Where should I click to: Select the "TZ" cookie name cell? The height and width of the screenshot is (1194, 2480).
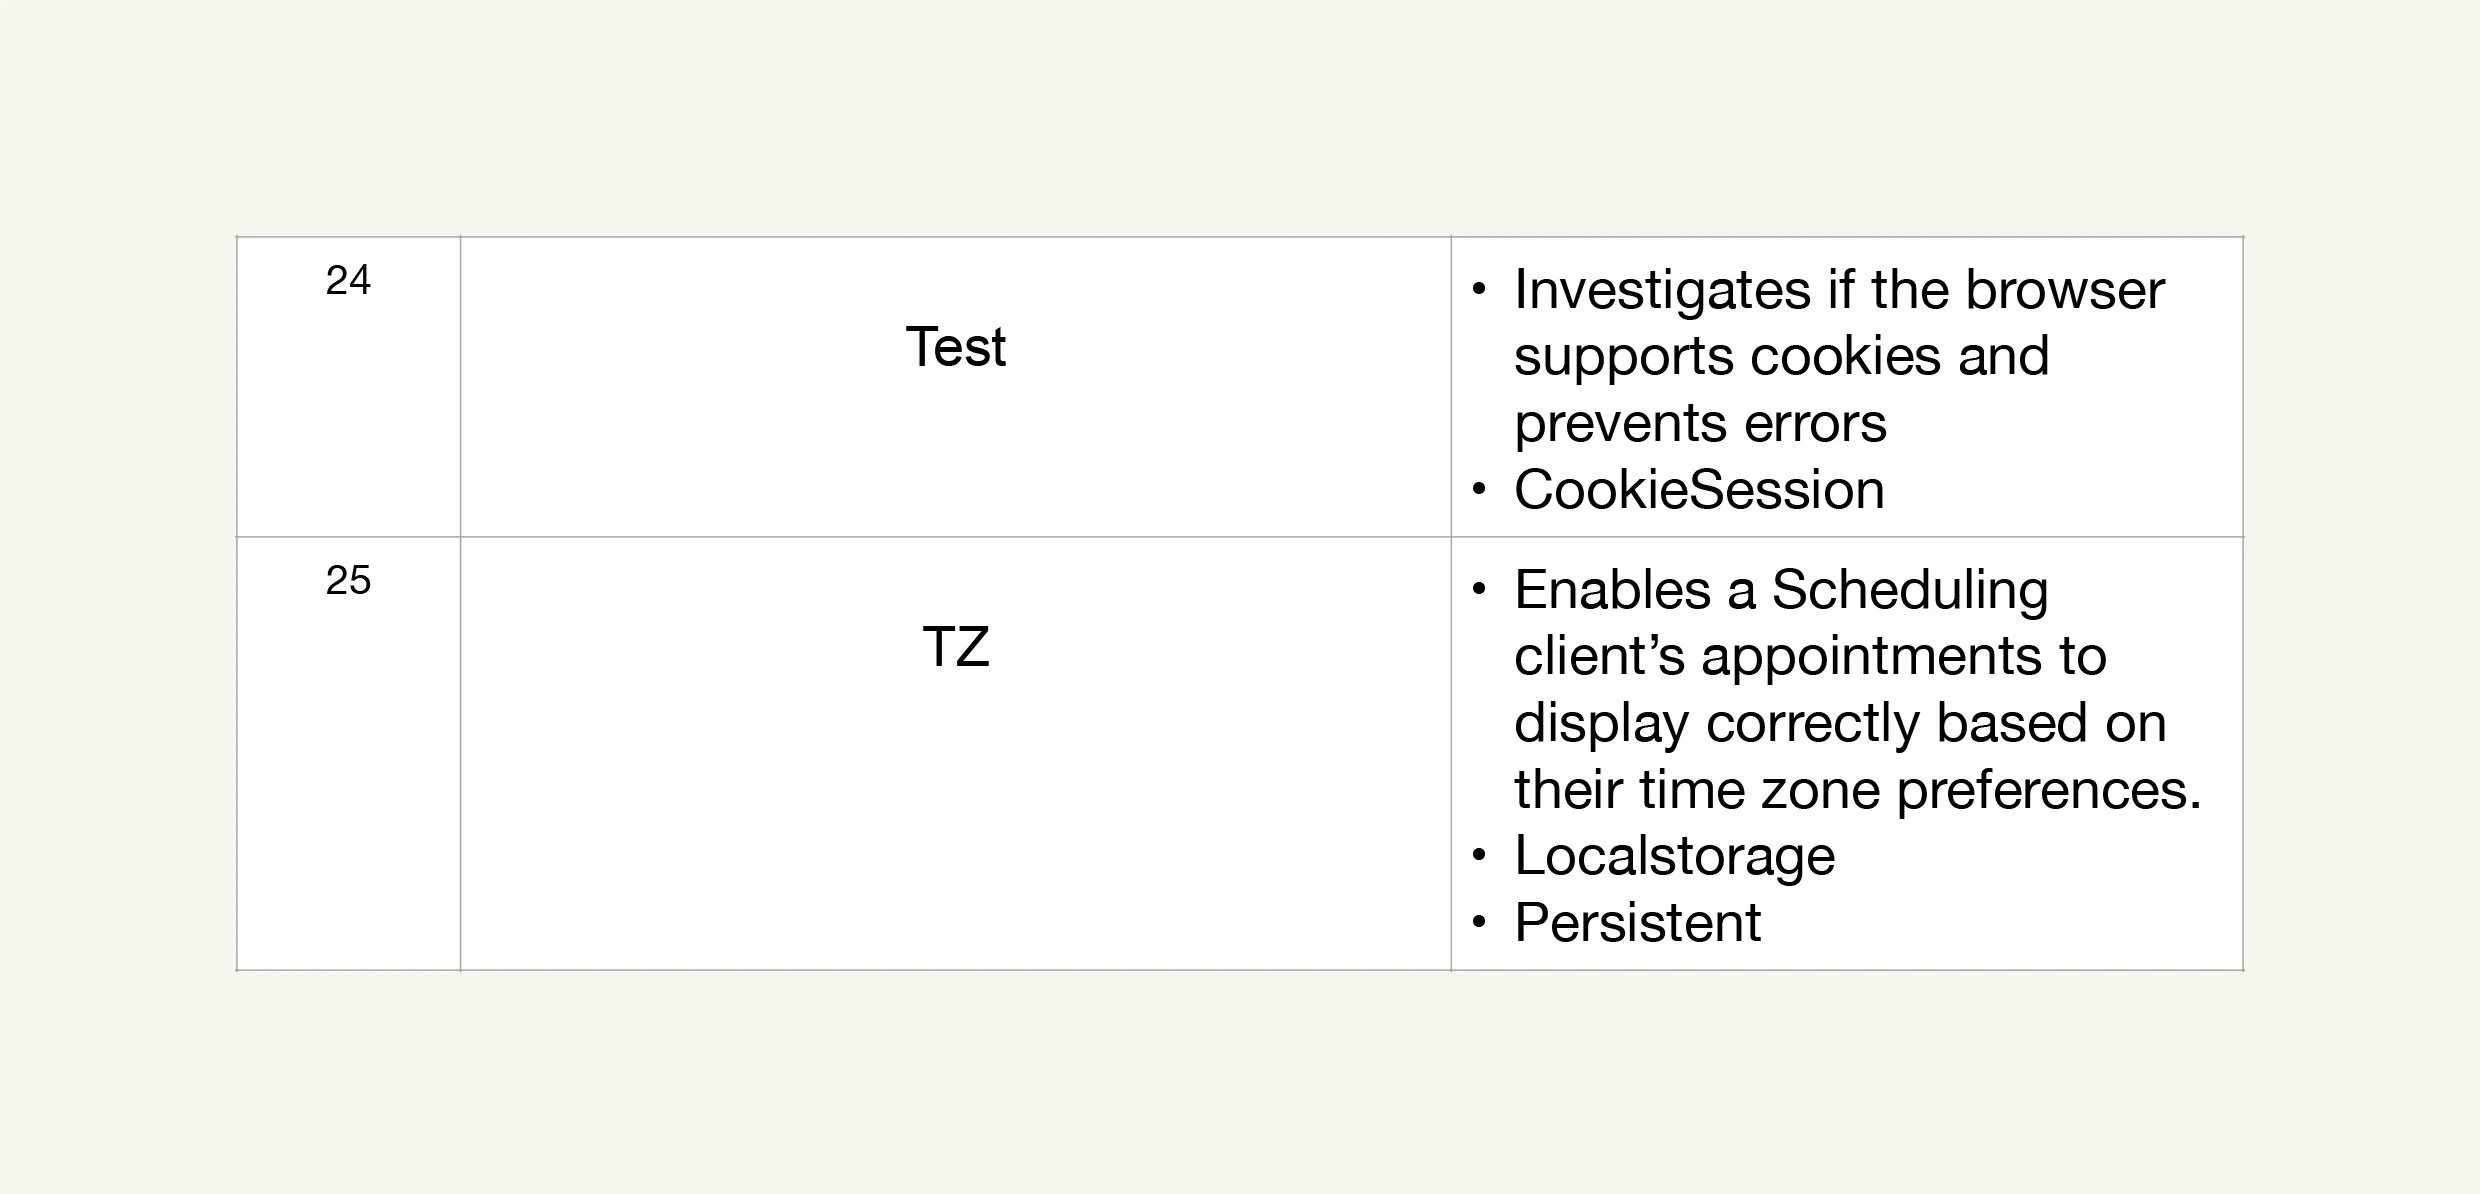coord(955,647)
